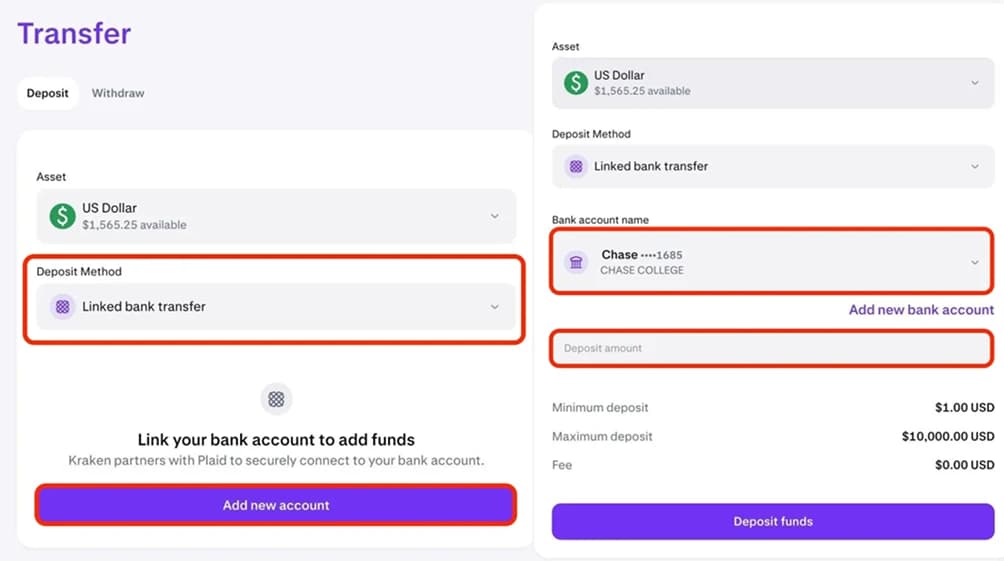The width and height of the screenshot is (1004, 561).
Task: Click the purple Plaid icon in left Deposit Method
Action: (x=63, y=307)
